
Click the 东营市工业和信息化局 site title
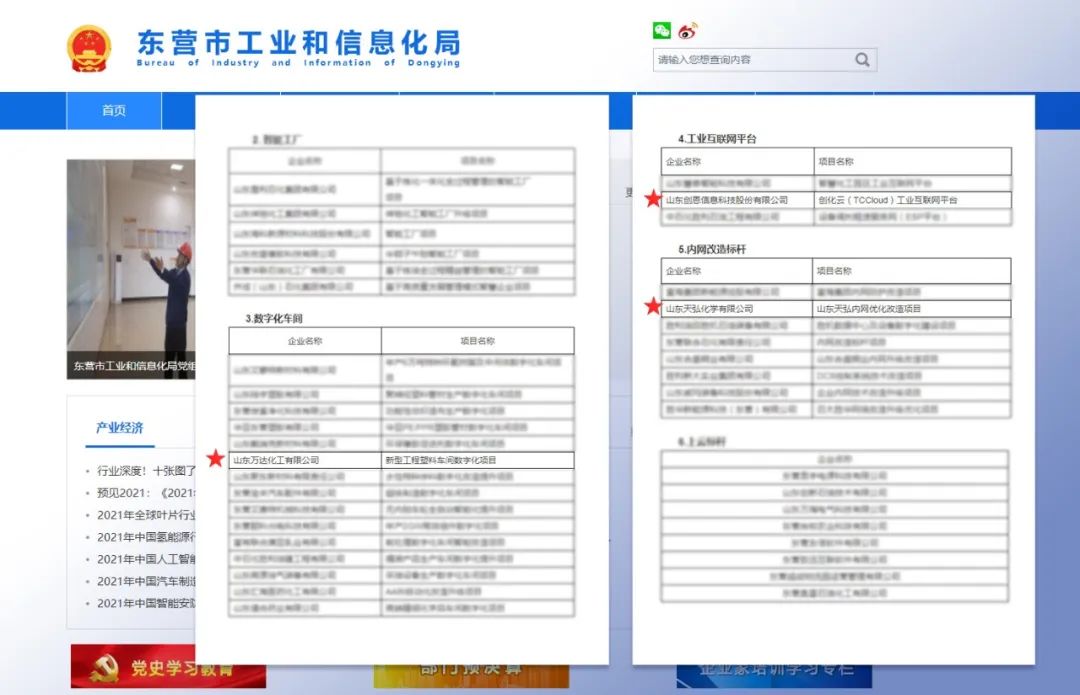point(298,42)
